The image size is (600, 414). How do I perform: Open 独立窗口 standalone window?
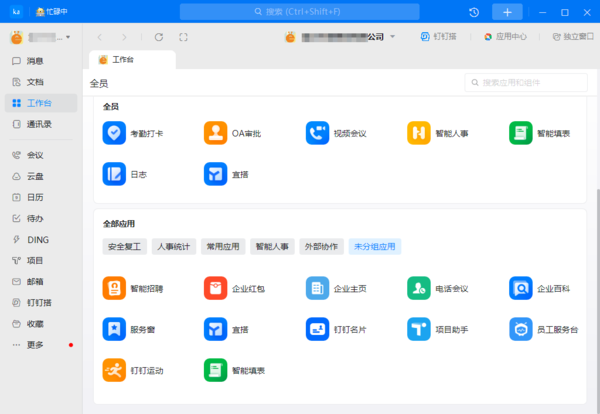(572, 37)
